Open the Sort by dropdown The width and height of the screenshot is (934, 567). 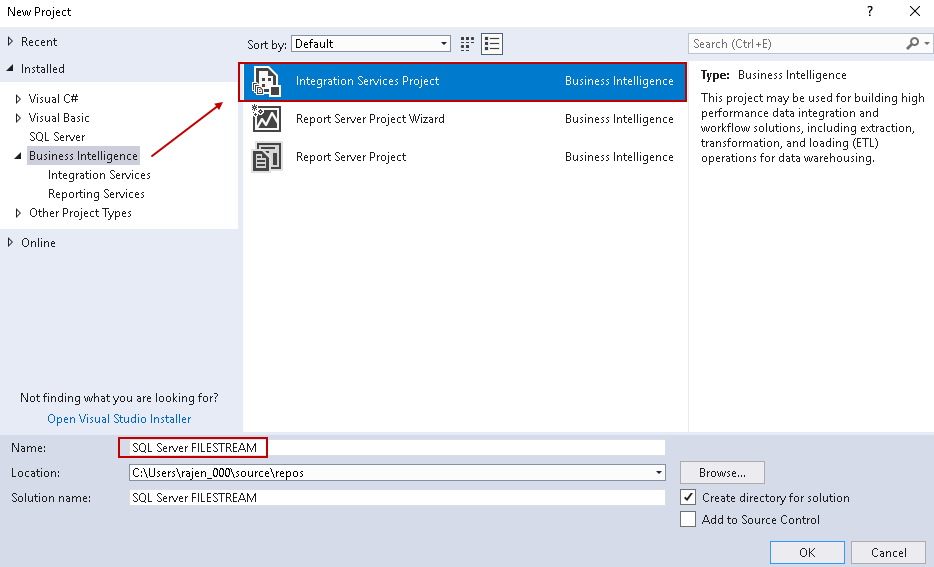point(371,43)
